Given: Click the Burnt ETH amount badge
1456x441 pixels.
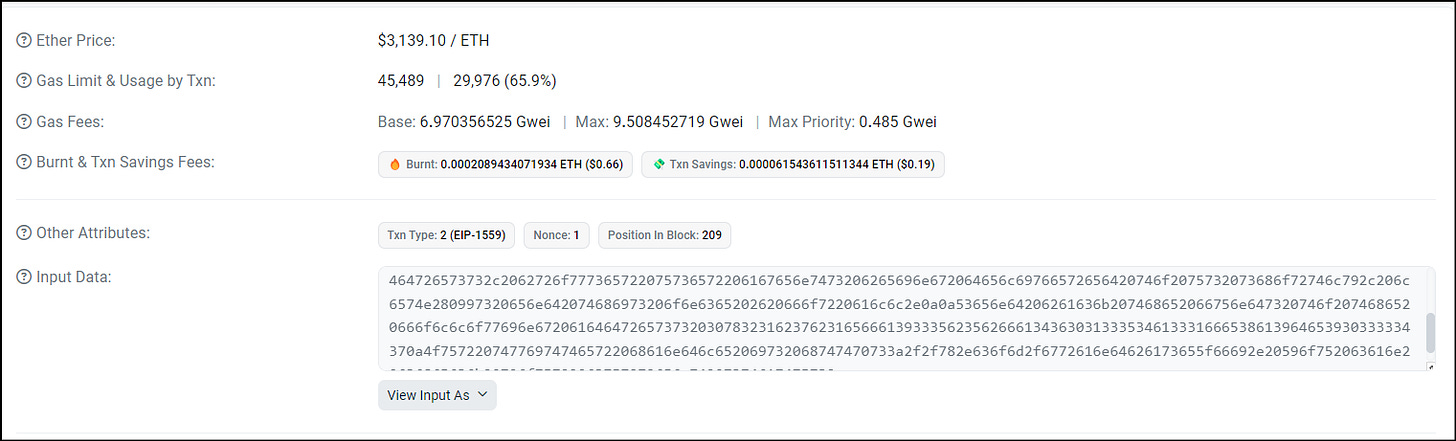Looking at the screenshot, I should pyautogui.click(x=505, y=164).
